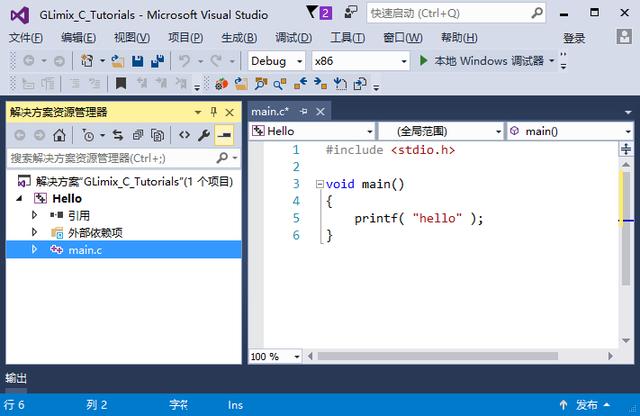Click the 发布 publish button
Viewport: 640px width, 416px height.
[586, 405]
